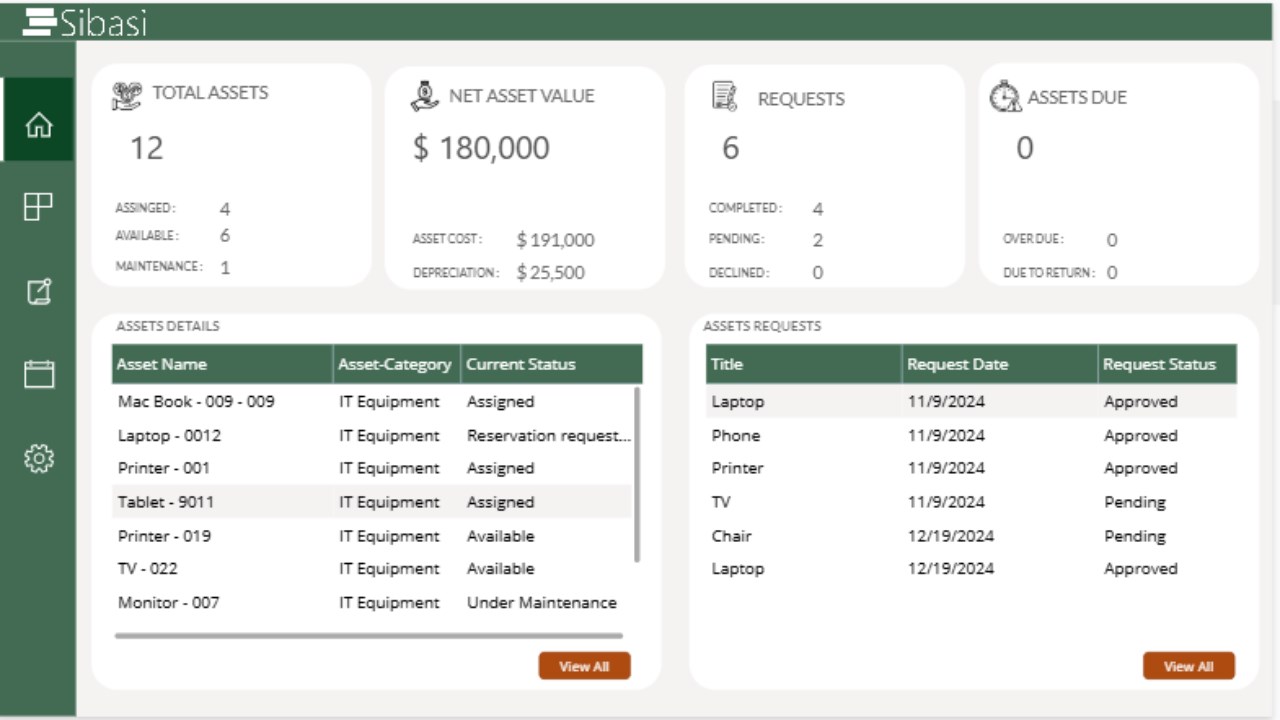Open the edit note icon in the sidebar
This screenshot has height=720, width=1280.
coord(38,291)
